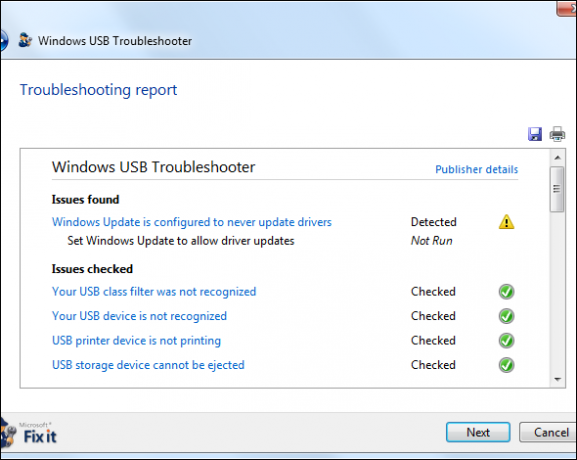Open USB storage device cannot be ejected link
Screen dimensions: 577x460
[148, 365]
